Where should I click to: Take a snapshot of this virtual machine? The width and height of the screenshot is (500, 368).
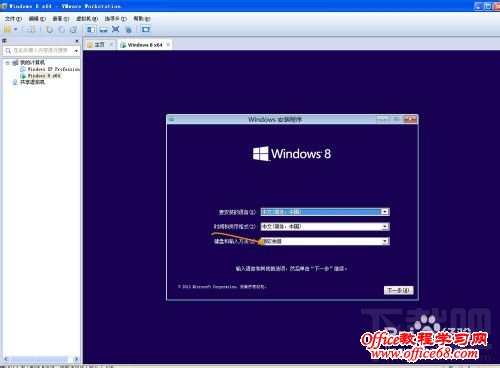pyautogui.click(x=49, y=30)
